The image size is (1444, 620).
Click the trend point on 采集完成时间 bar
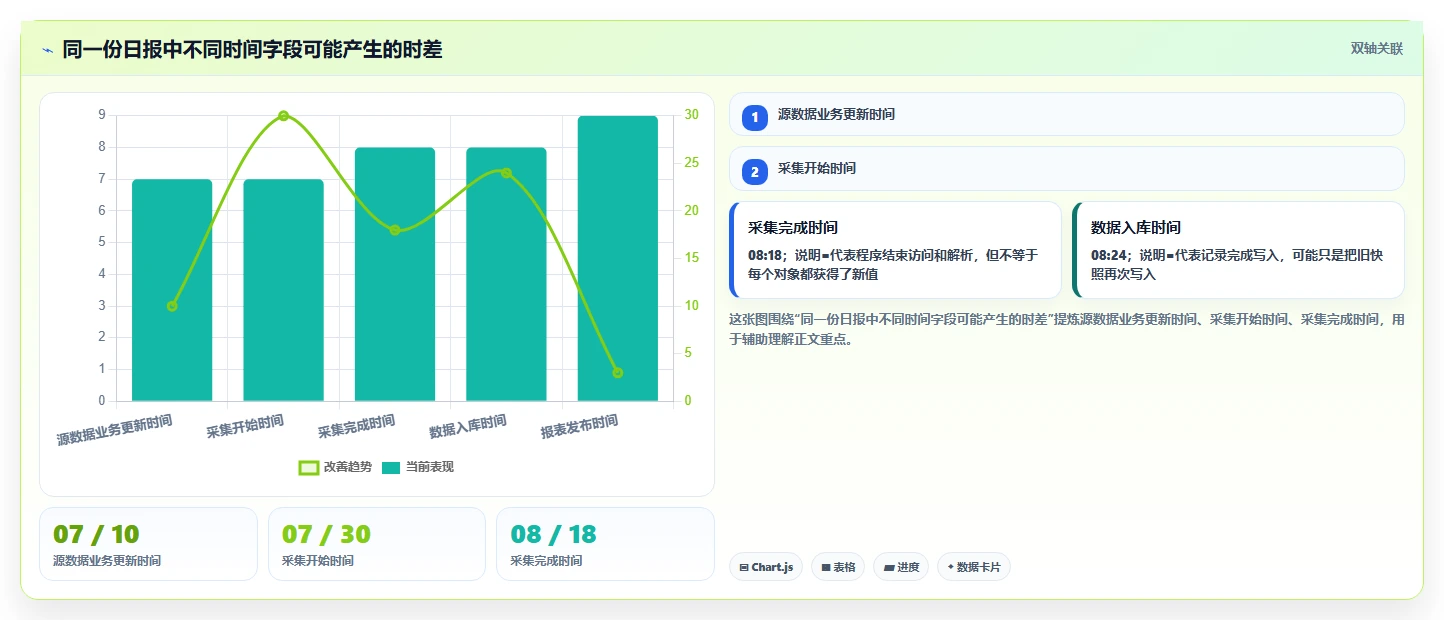395,230
